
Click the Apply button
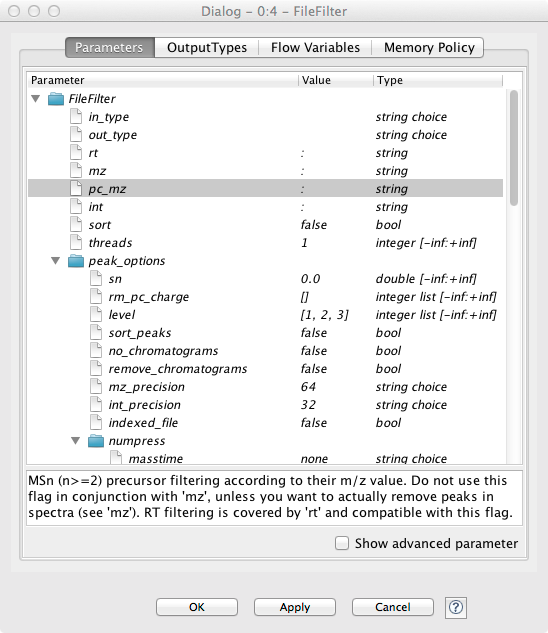(x=295, y=607)
